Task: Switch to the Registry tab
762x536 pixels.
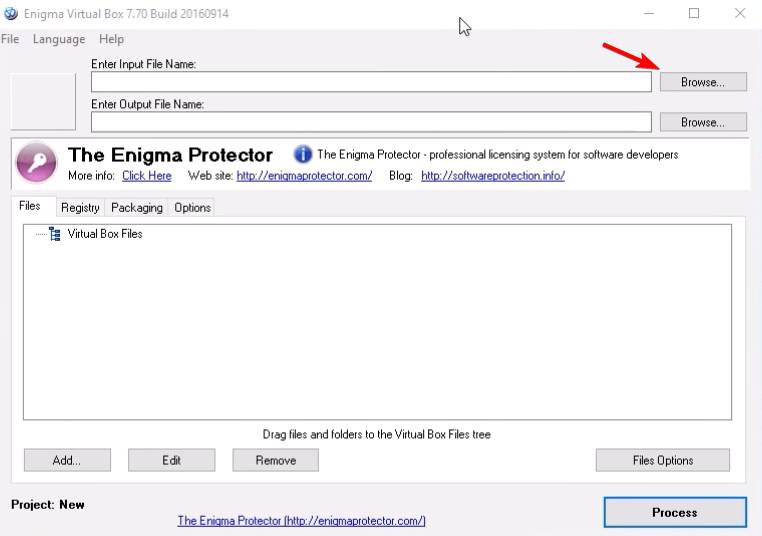Action: coord(80,207)
